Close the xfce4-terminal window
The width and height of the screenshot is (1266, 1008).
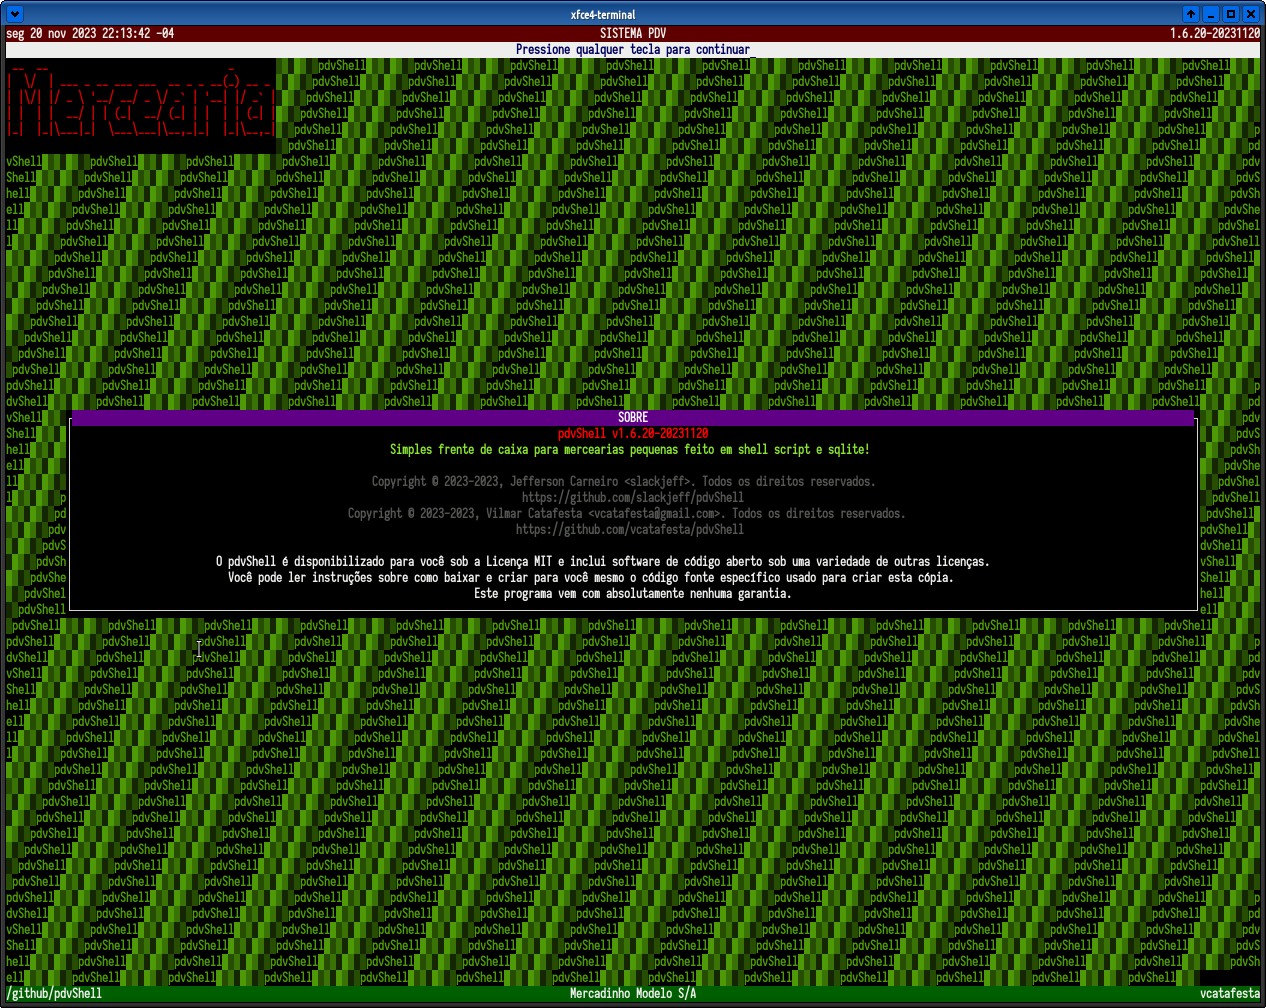point(1251,14)
